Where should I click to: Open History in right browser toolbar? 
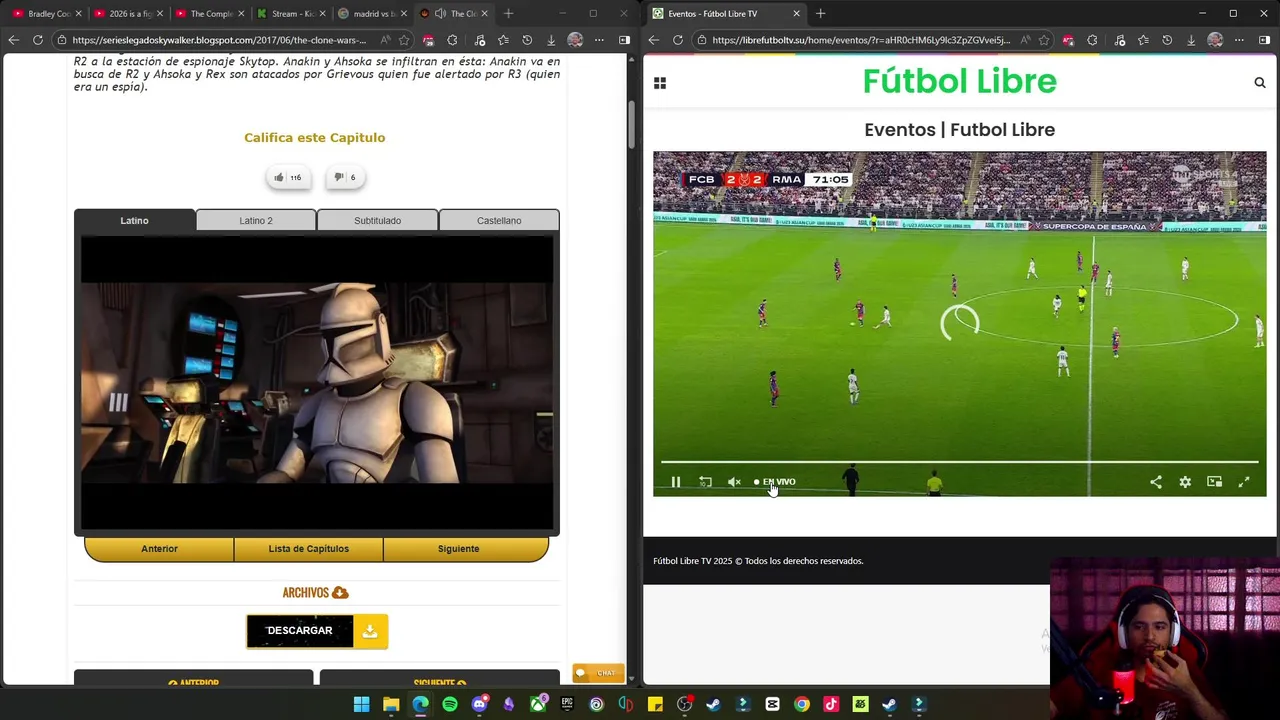coord(1167,40)
